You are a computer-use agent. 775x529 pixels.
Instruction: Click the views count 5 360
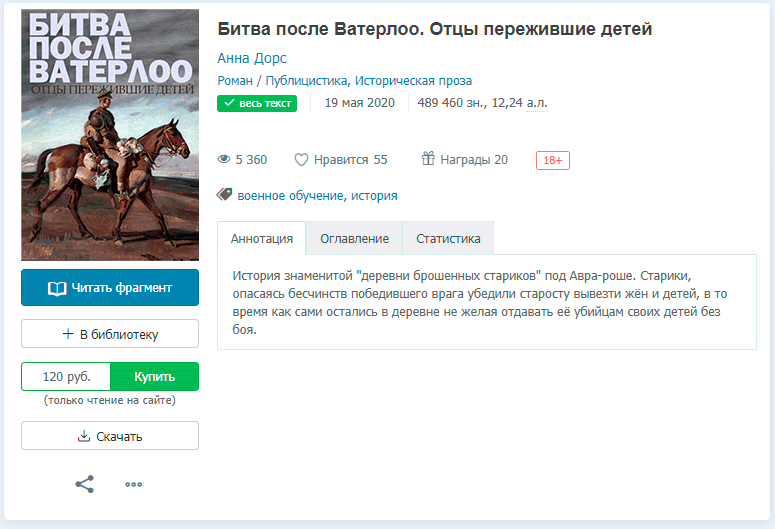tap(251, 160)
